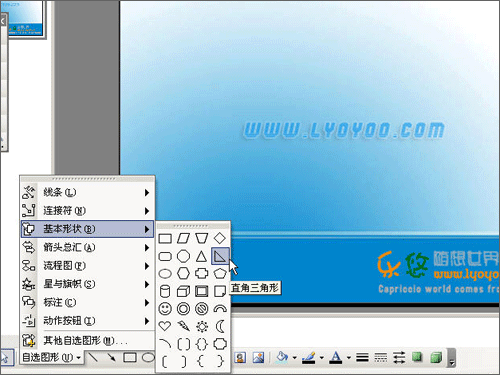Image resolution: width=500 pixels, height=375 pixels.
Task: Choose the heart shape
Action: [x=165, y=326]
